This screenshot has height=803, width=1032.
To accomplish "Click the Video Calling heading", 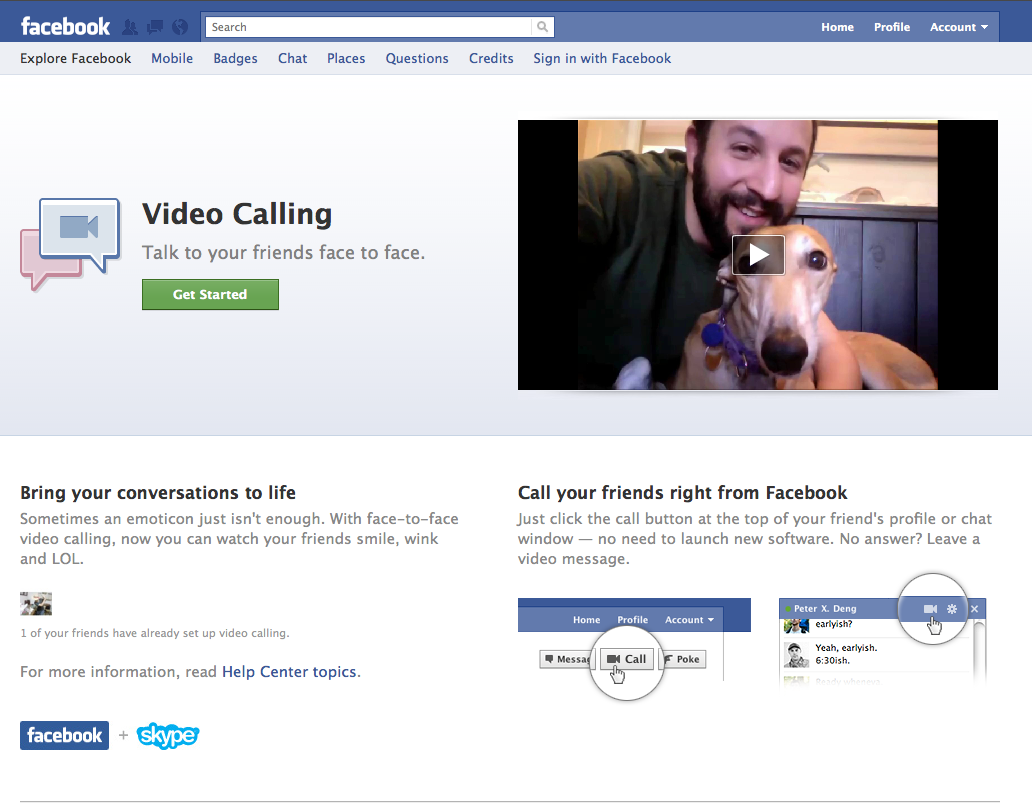I will [237, 214].
